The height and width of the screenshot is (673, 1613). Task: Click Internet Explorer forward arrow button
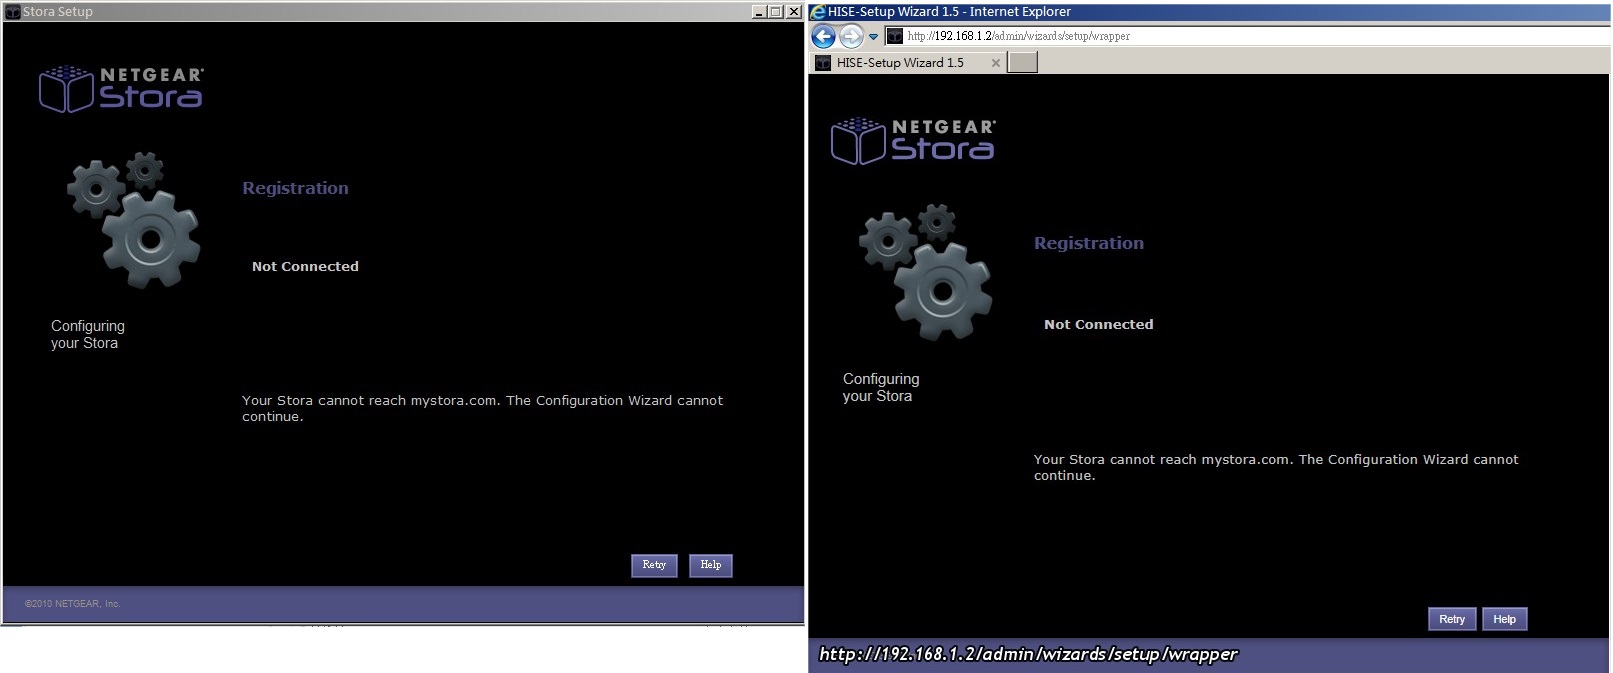pyautogui.click(x=851, y=37)
